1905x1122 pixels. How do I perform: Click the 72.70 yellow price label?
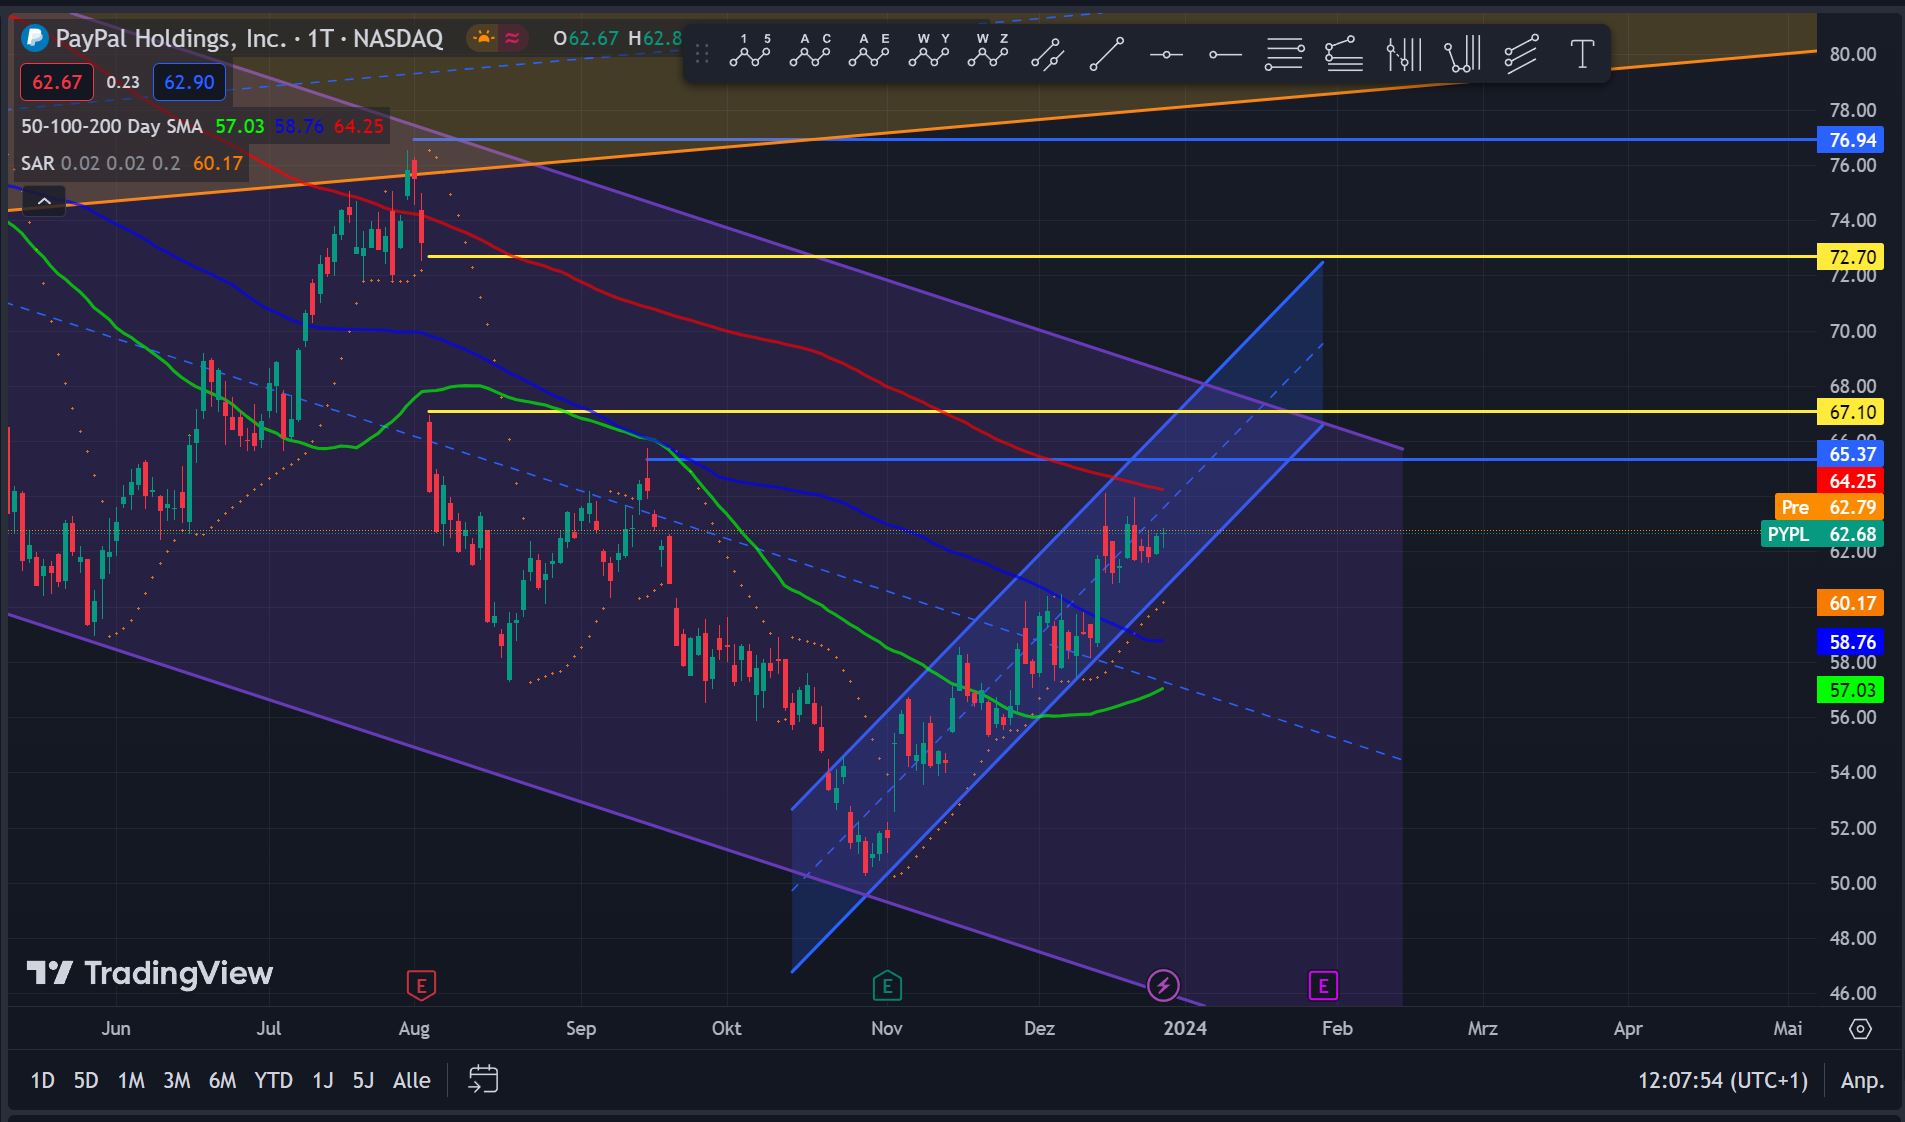tap(1852, 257)
